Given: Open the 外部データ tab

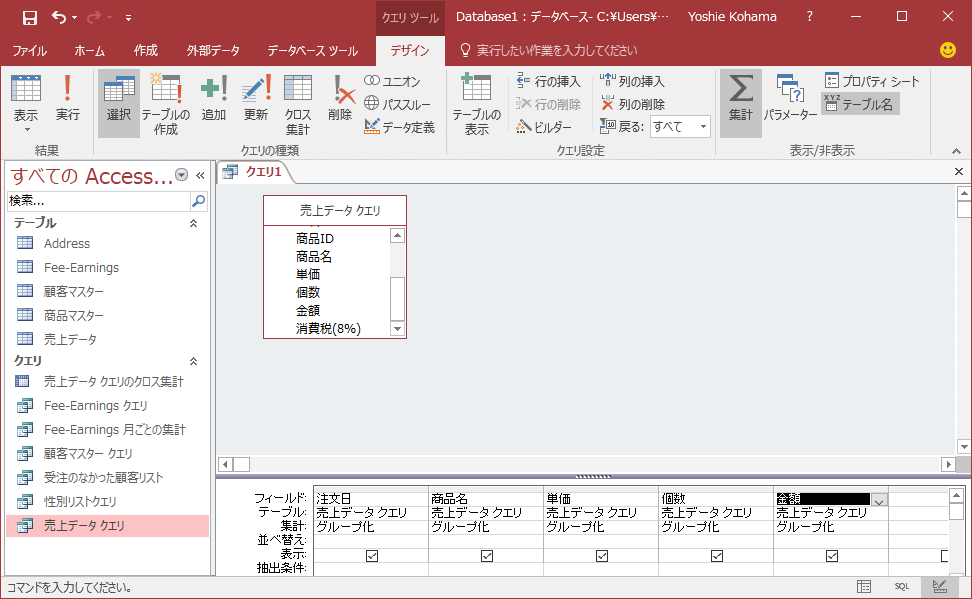Looking at the screenshot, I should [x=213, y=51].
